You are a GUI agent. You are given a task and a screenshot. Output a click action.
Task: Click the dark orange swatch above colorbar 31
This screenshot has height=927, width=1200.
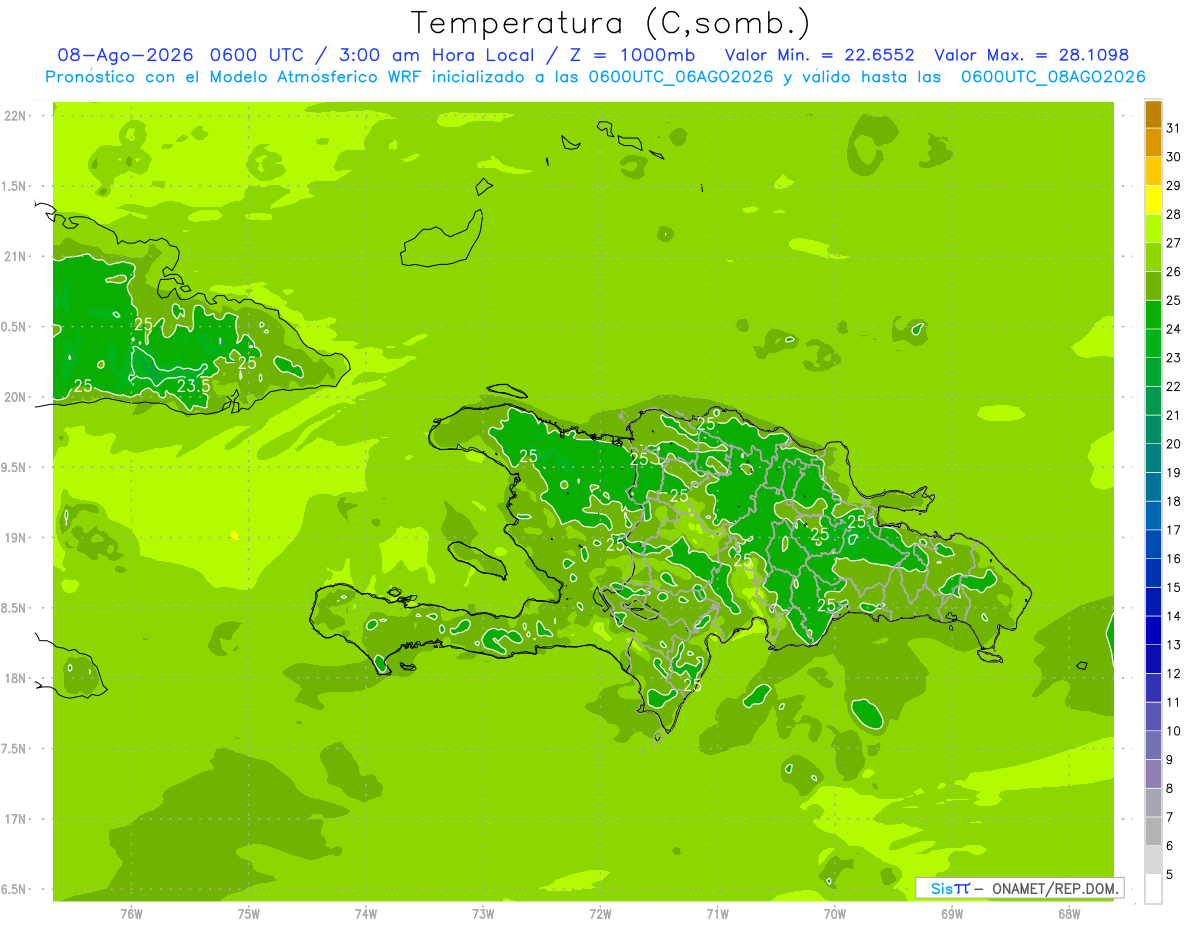pyautogui.click(x=1153, y=114)
